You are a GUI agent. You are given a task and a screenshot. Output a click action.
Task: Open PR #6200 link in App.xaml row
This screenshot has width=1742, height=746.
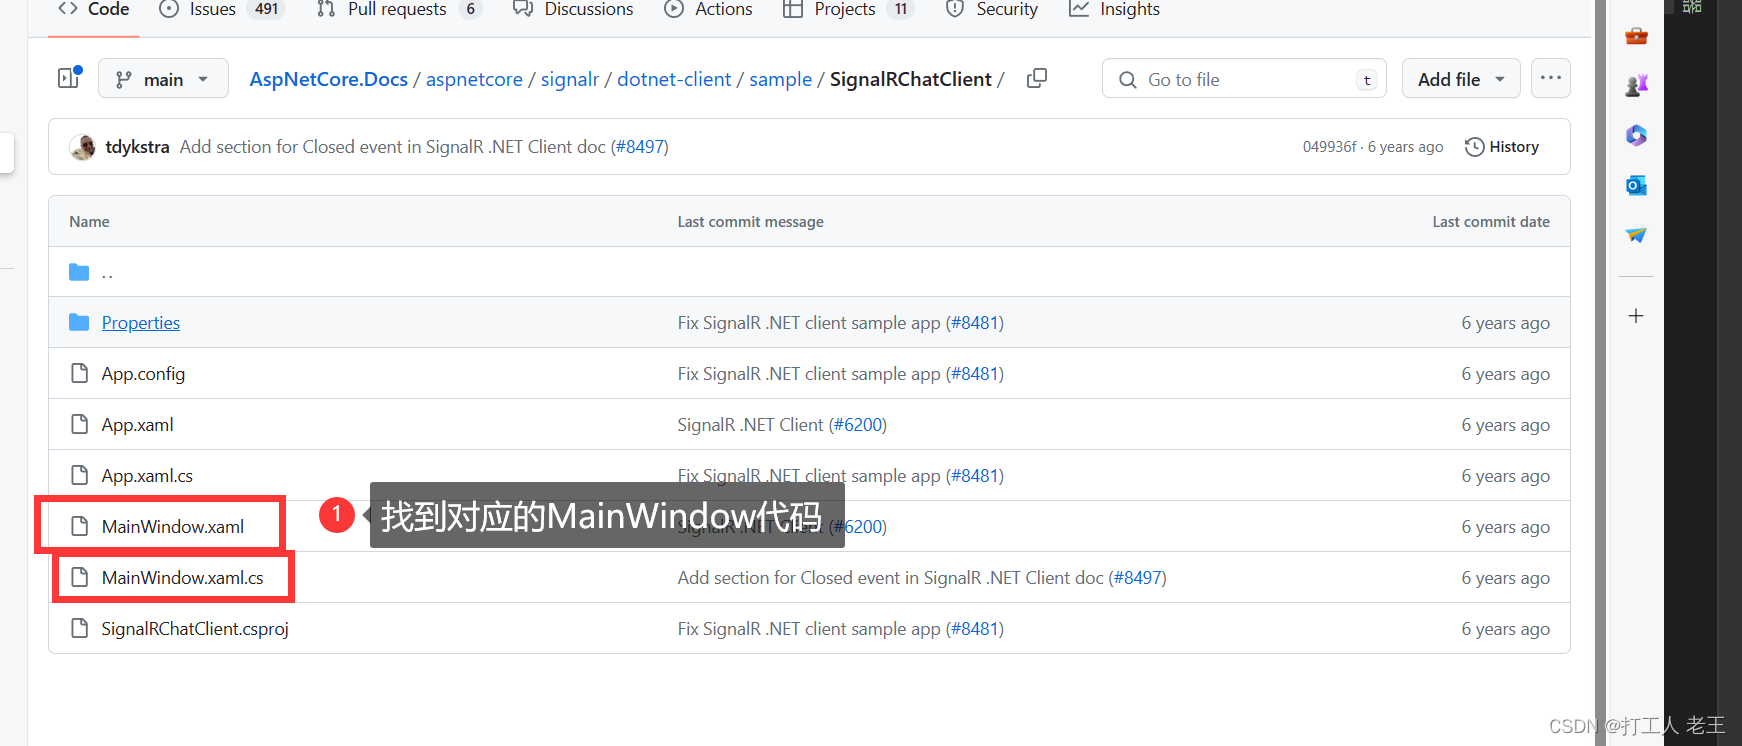point(858,425)
